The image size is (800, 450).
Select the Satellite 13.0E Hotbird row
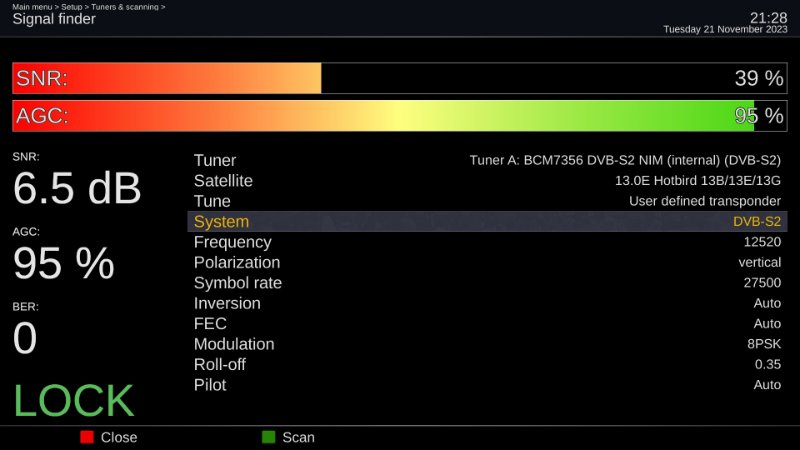(x=487, y=181)
